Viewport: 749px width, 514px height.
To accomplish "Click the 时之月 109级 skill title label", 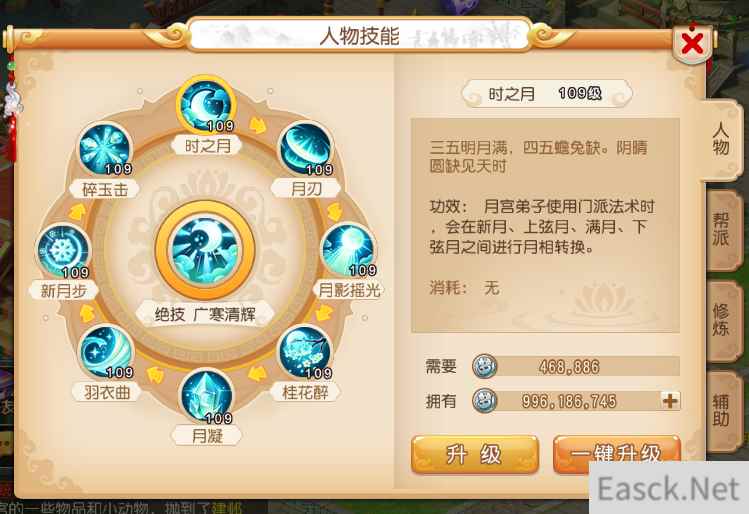I will [x=546, y=93].
